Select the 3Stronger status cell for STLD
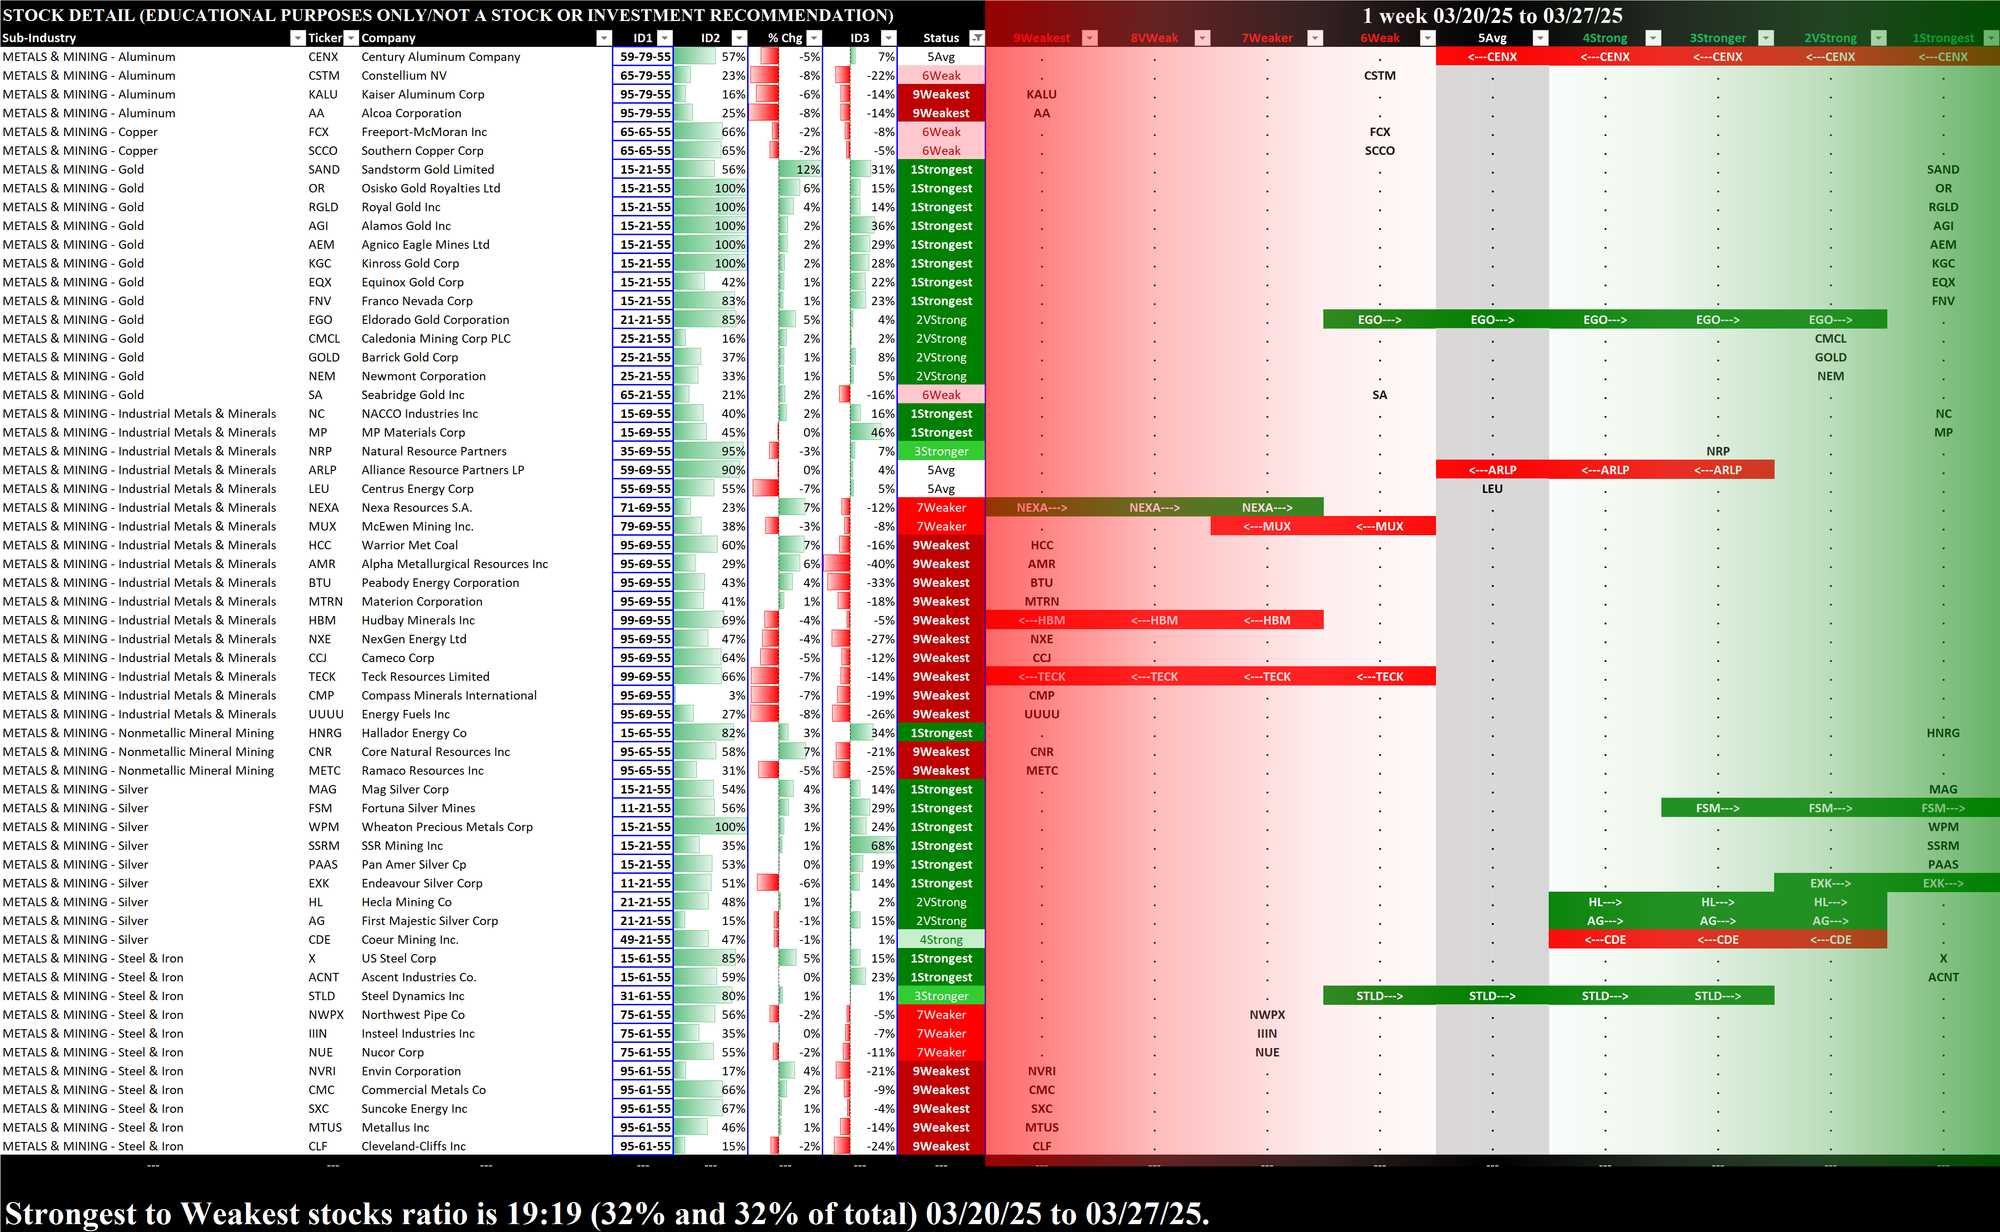Screen dimensions: 2000x1232 coord(941,996)
